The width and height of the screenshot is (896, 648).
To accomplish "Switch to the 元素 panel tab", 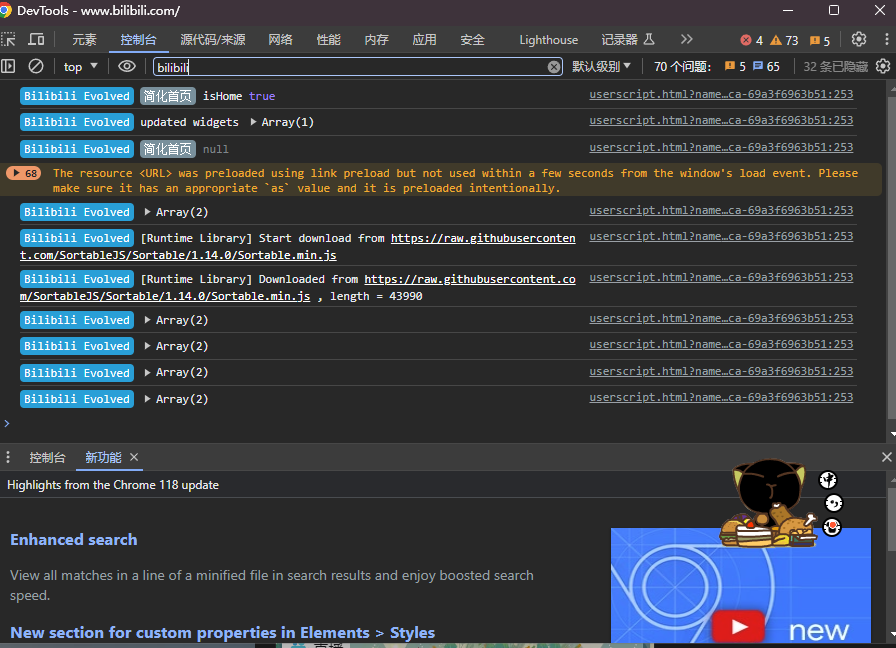I will click(83, 39).
